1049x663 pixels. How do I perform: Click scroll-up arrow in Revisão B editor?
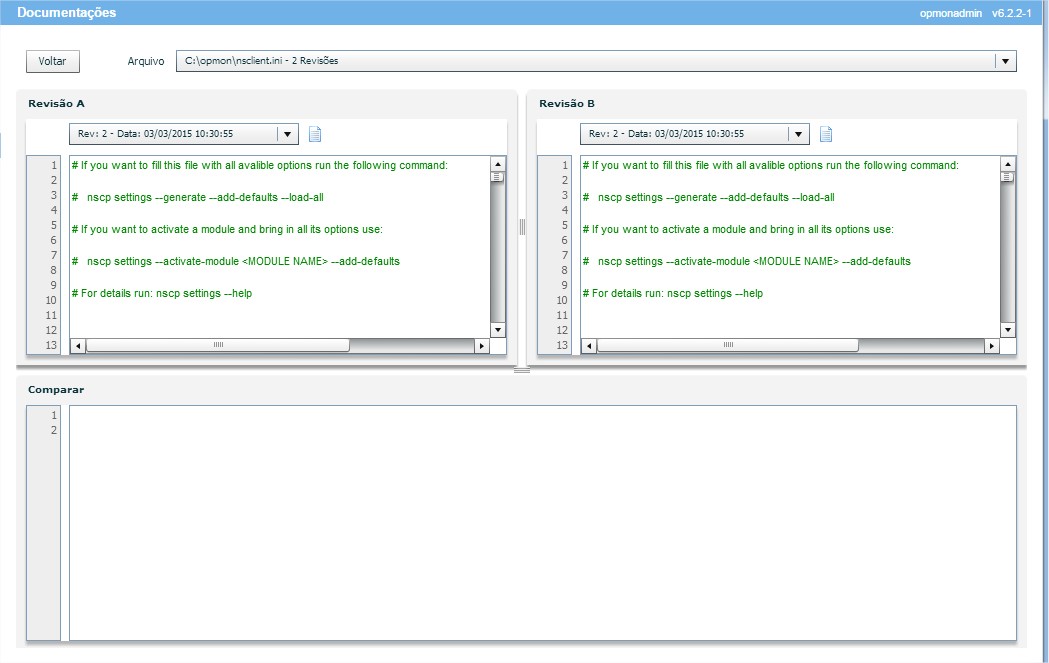[1008, 164]
